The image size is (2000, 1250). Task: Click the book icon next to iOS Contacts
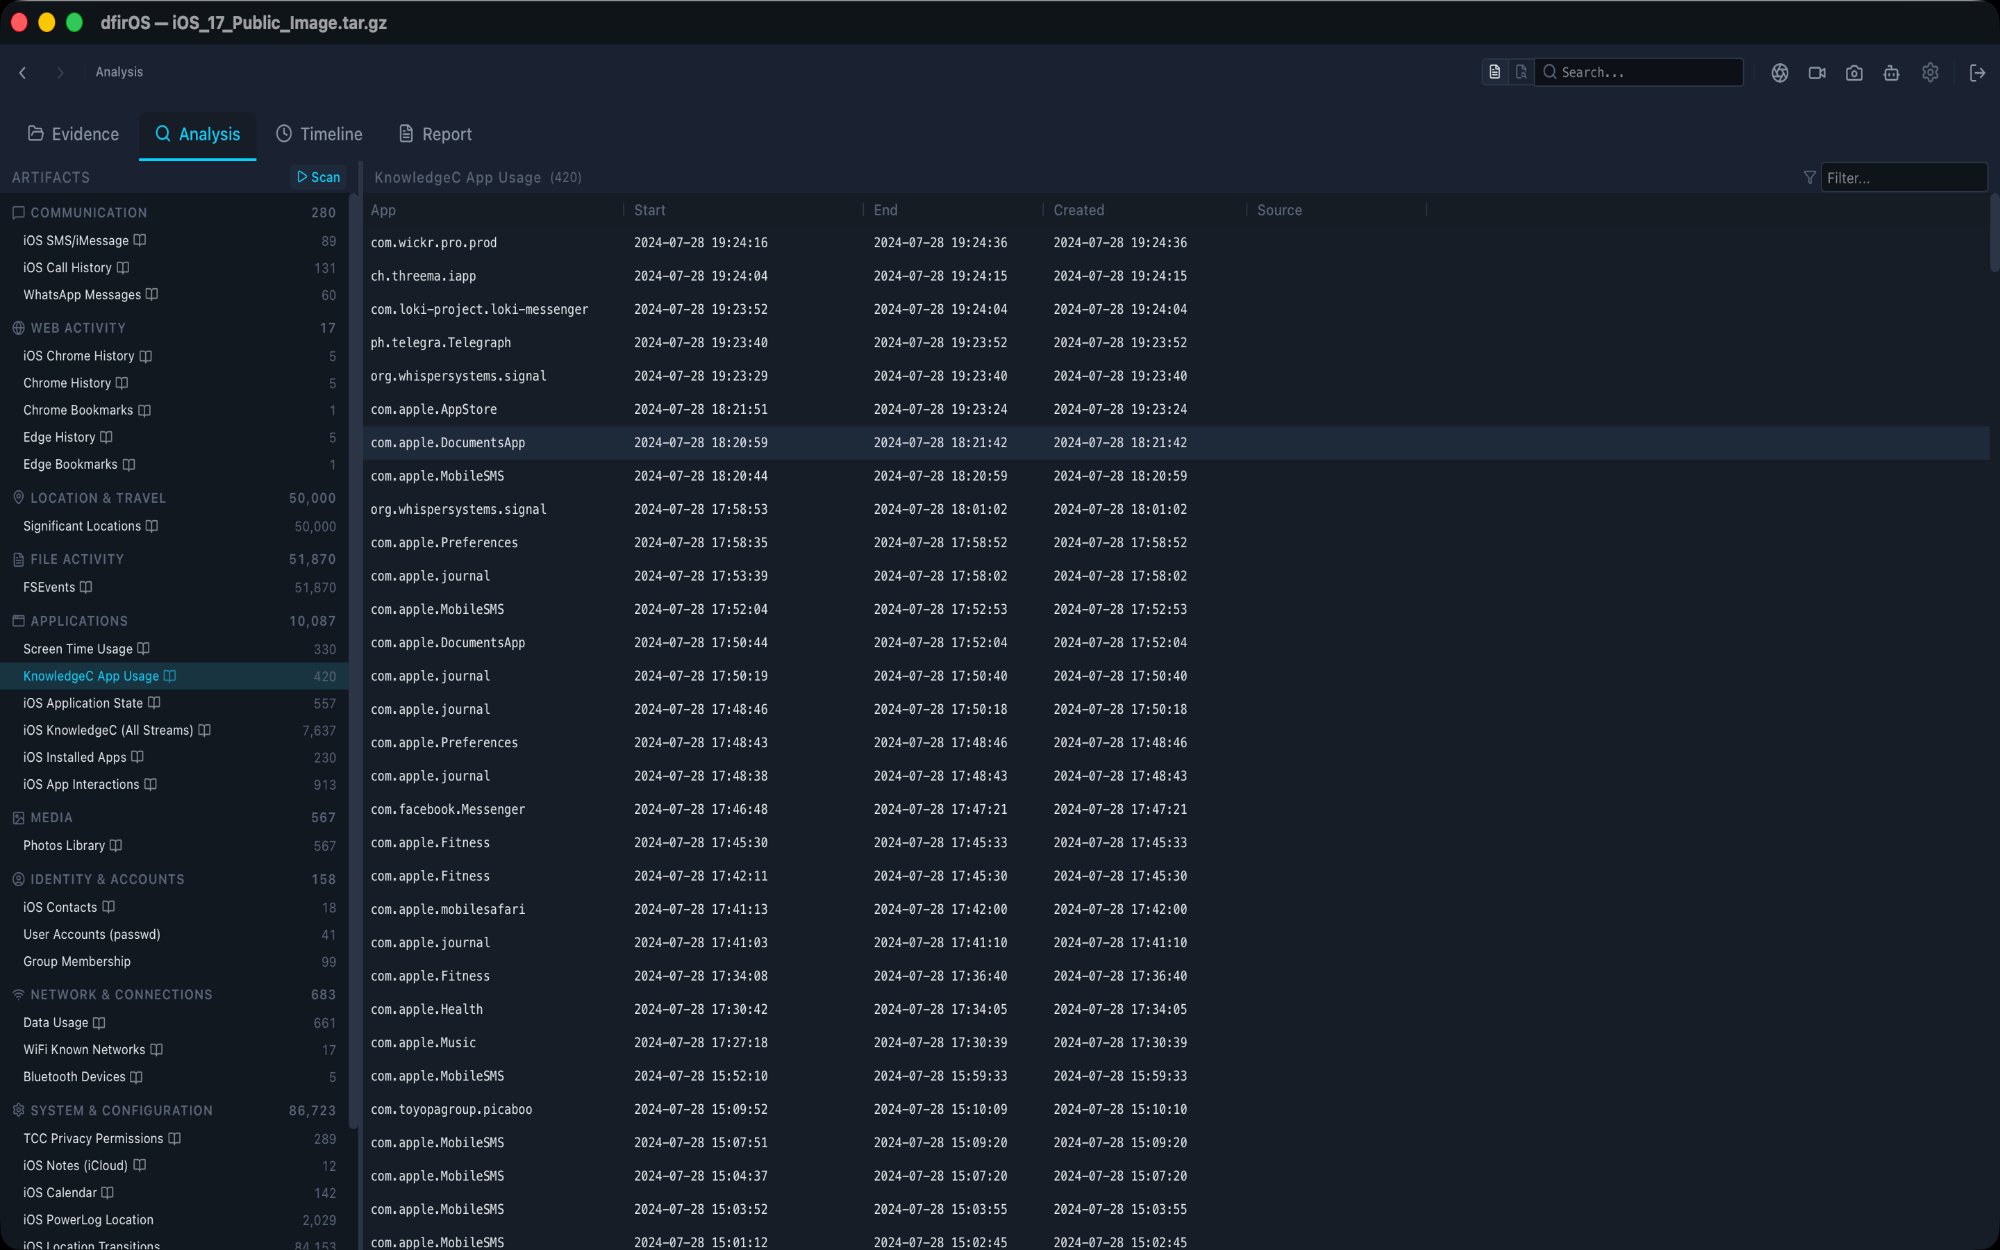click(106, 907)
